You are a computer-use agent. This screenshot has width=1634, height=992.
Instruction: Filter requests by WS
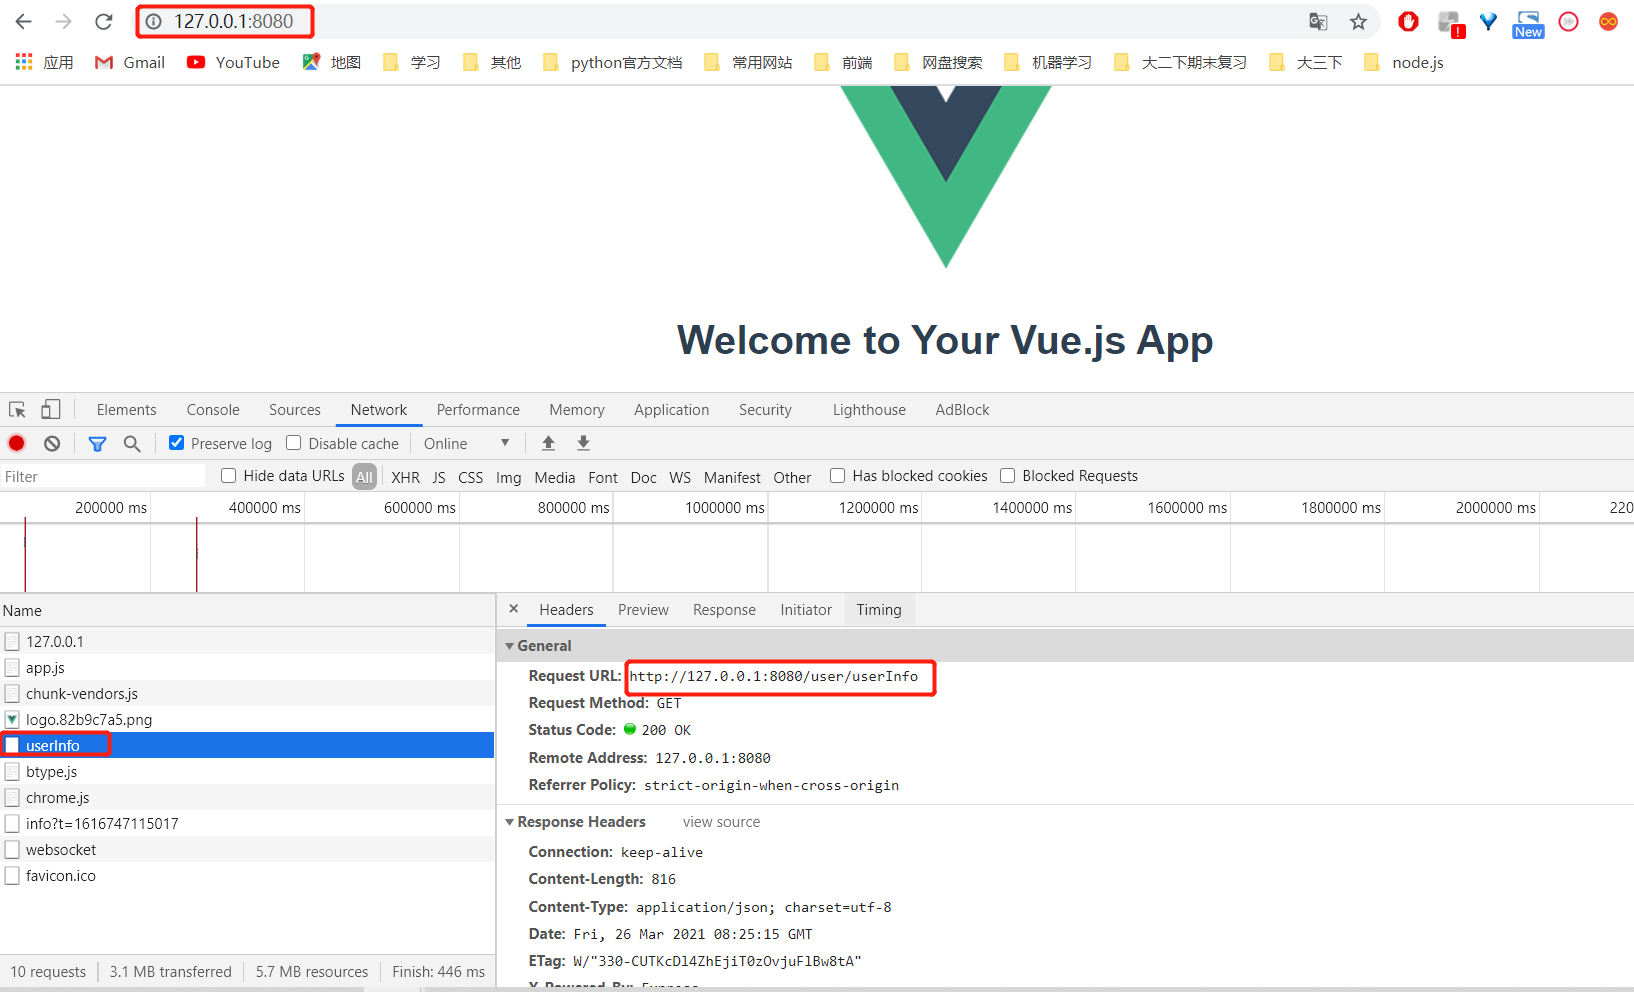680,477
